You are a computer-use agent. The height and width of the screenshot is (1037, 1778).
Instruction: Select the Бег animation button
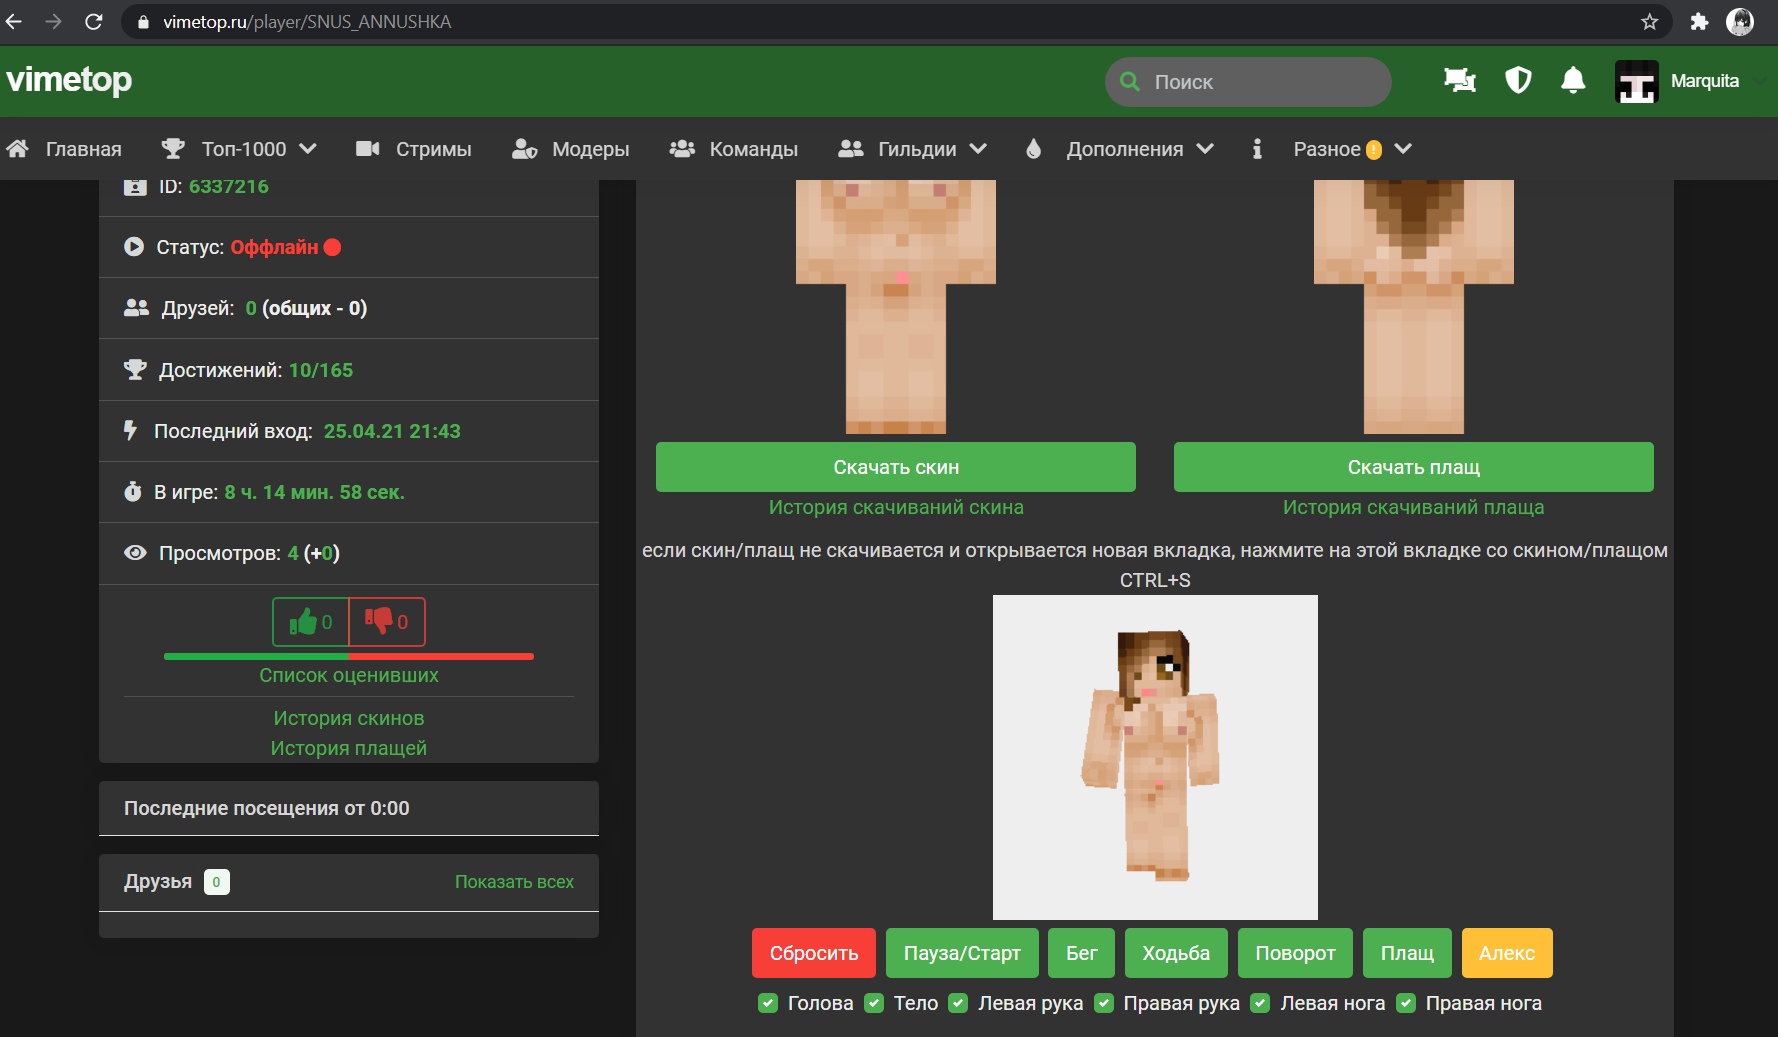pos(1082,953)
